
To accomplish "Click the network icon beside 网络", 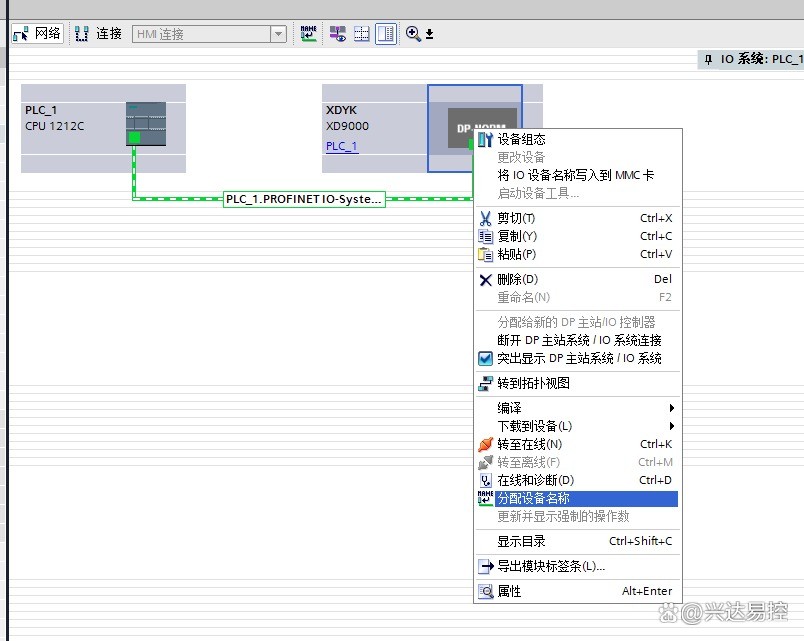I will [21, 34].
